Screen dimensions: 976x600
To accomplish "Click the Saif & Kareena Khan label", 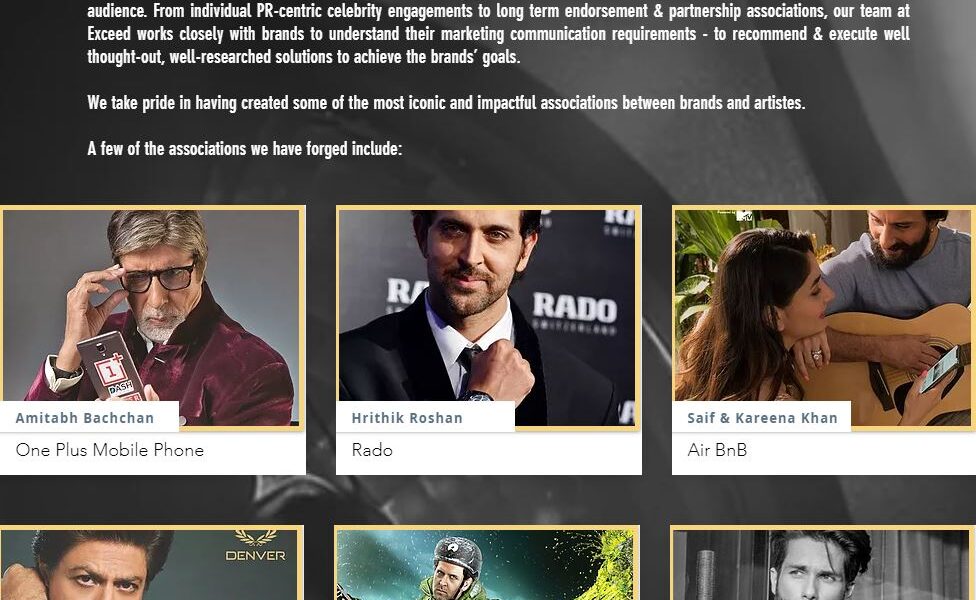I will pos(762,418).
